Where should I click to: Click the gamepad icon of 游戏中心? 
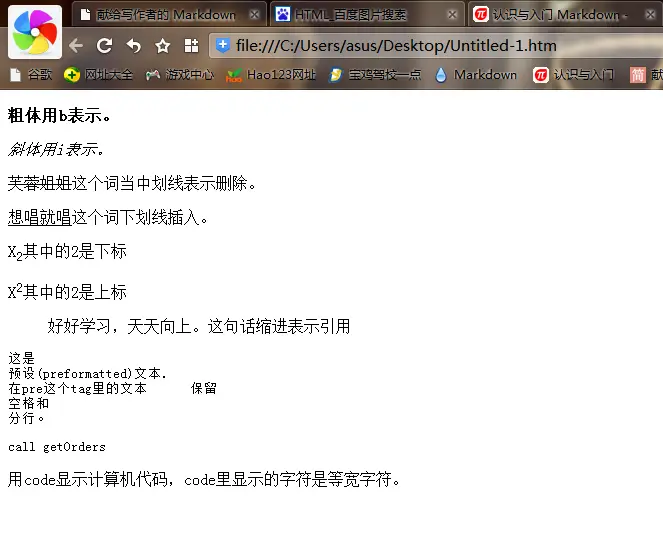pos(153,75)
